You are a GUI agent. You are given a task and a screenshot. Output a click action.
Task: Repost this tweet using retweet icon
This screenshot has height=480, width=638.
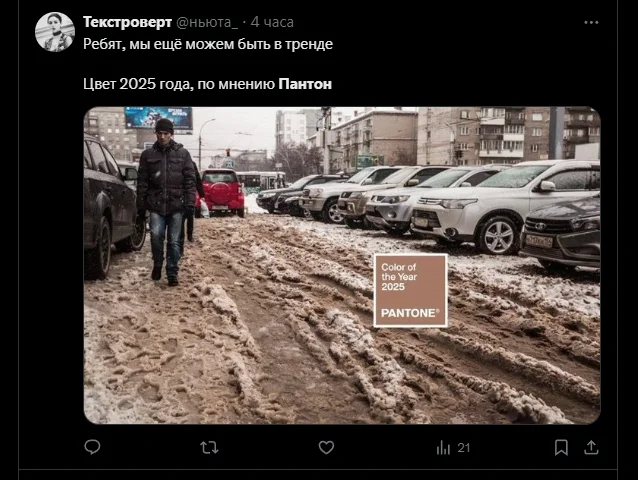210,448
